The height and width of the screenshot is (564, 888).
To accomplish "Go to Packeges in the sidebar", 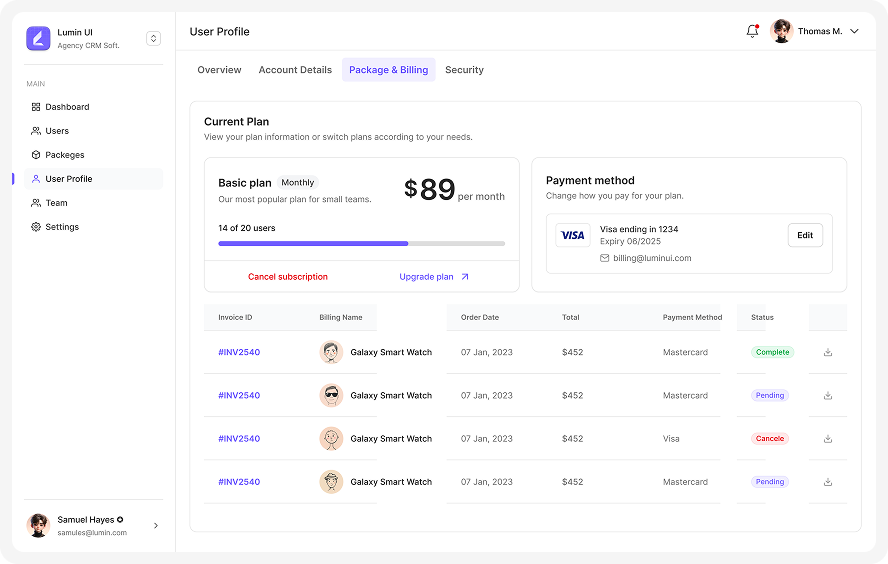I will (x=64, y=155).
